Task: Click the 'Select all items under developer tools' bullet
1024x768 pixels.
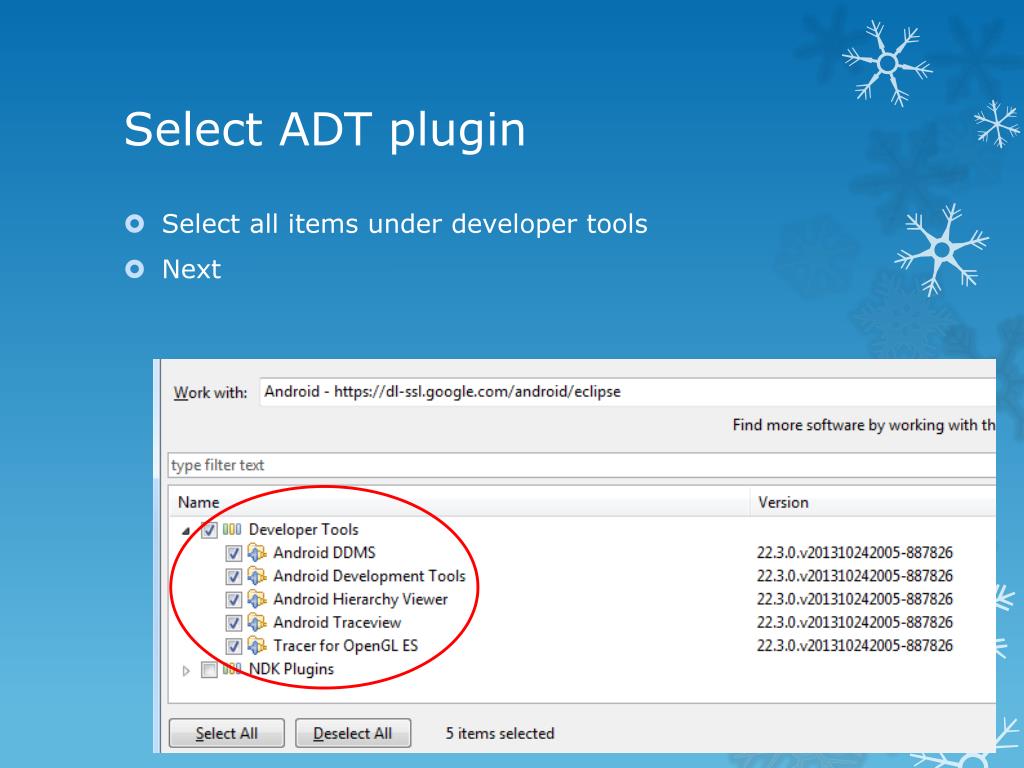Action: (x=405, y=224)
